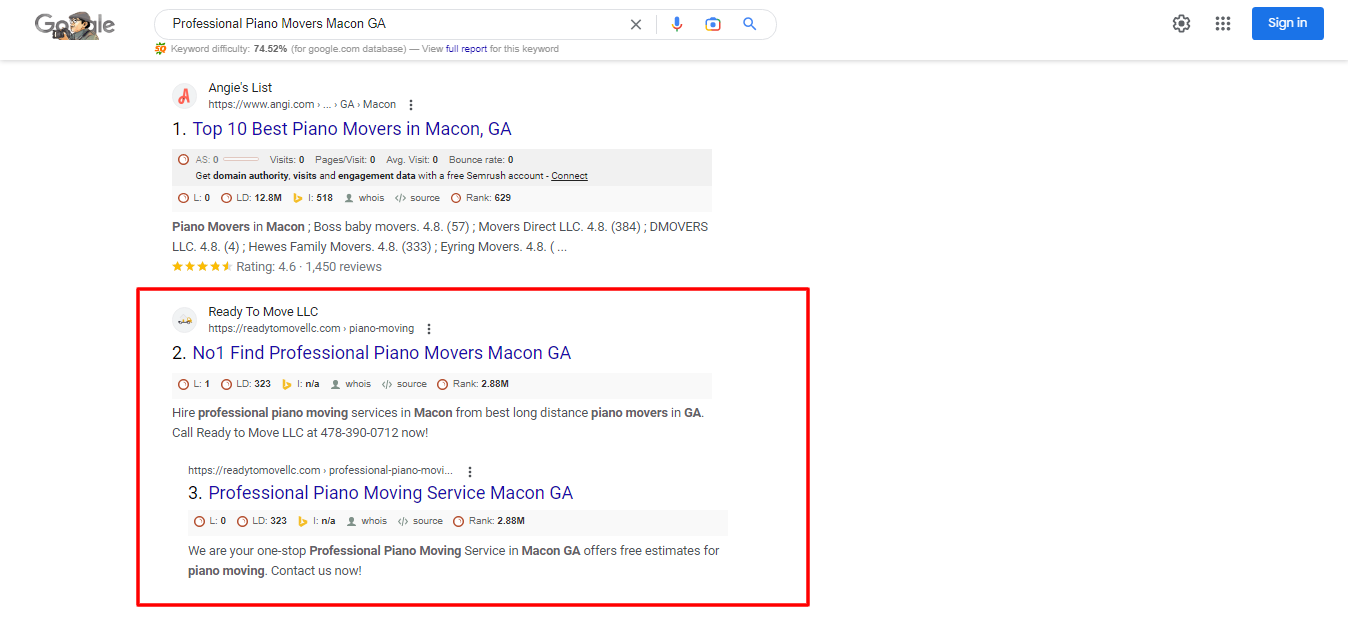Click source for the Professional Piano Moving Service result
Screen dimensions: 1348x624
tap(420, 521)
